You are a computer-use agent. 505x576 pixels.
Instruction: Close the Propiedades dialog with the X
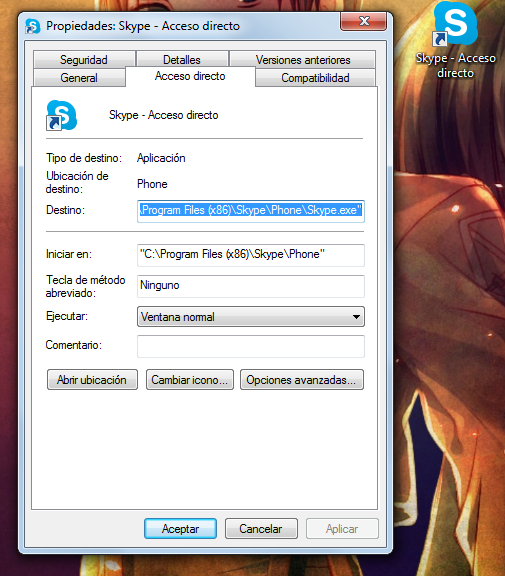[364, 21]
